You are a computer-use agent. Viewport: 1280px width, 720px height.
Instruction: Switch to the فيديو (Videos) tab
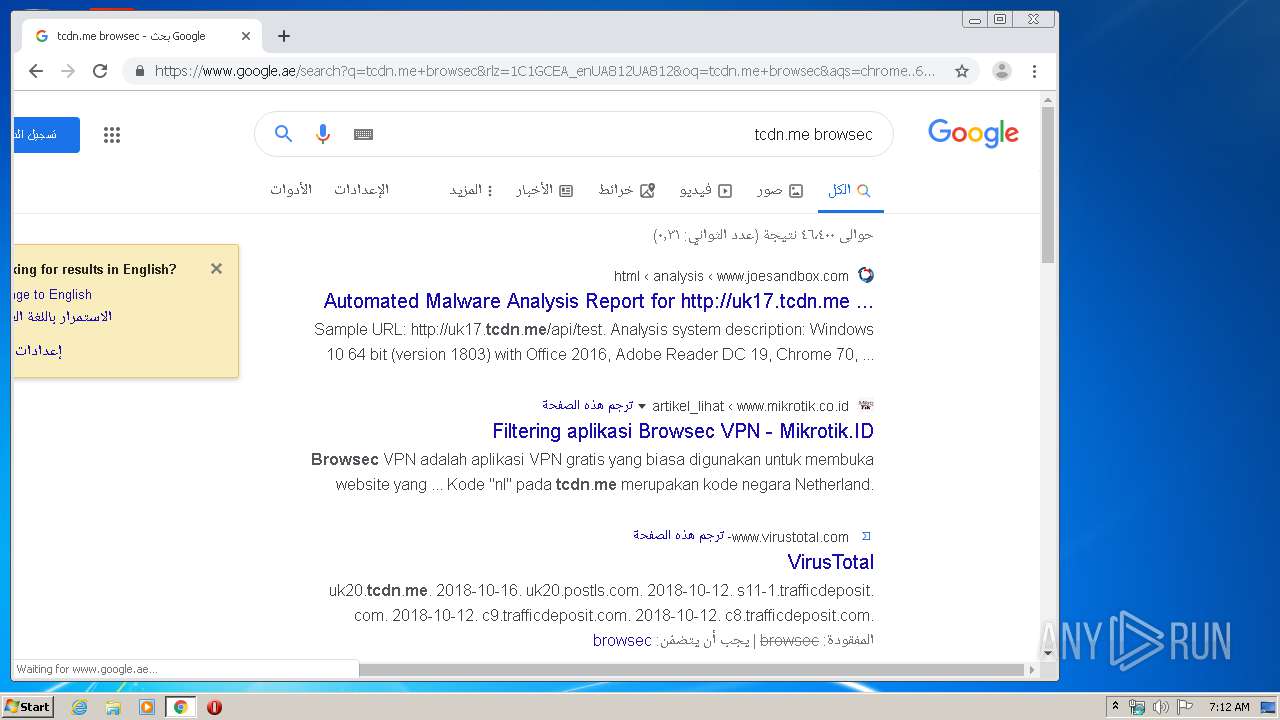(x=706, y=190)
